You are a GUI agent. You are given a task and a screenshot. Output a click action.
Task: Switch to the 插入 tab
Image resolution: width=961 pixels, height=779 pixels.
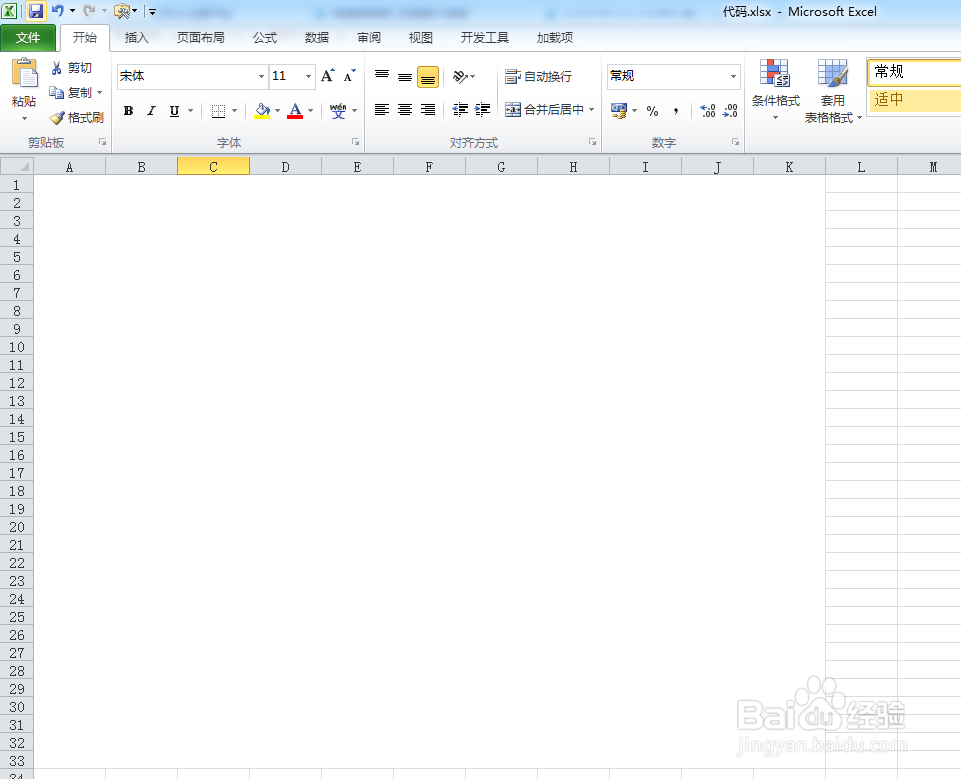(x=136, y=38)
